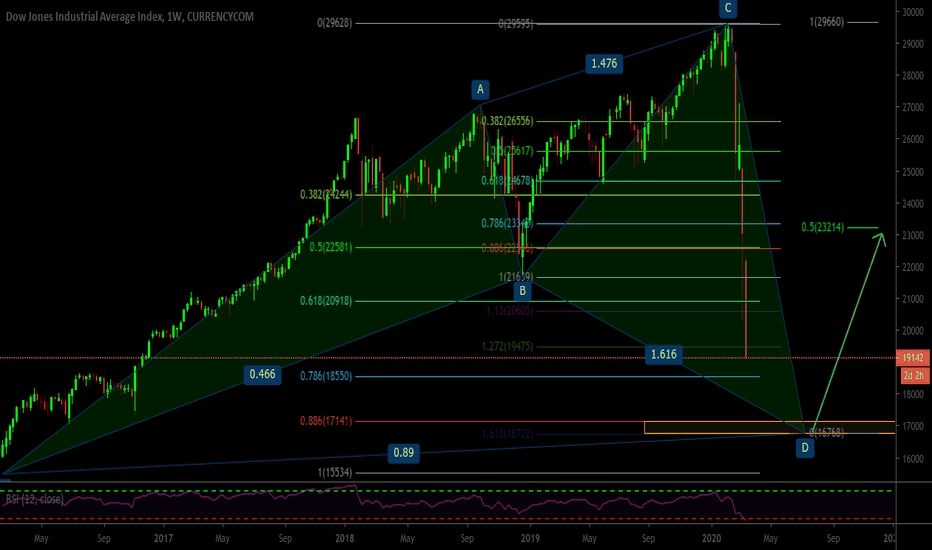The width and height of the screenshot is (932, 550).
Task: Click the 1.13(20605) extension label
Action: [x=509, y=310]
